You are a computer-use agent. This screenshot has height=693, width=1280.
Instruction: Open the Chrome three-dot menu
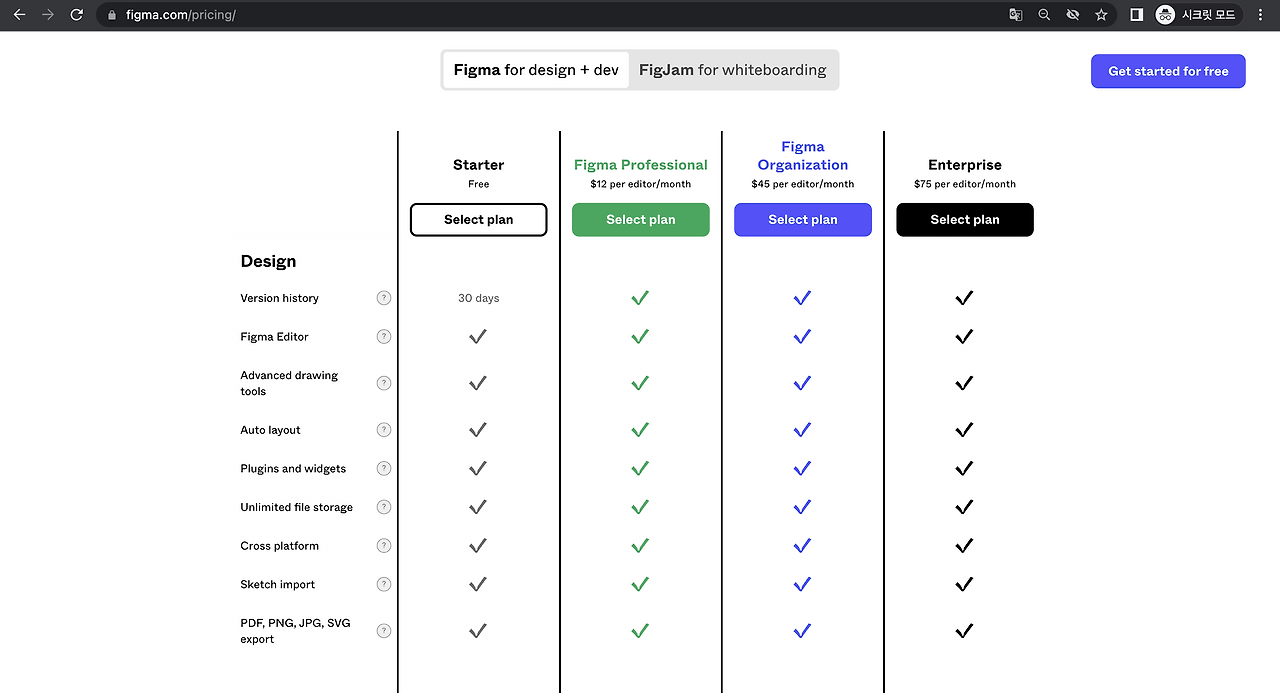tap(1260, 15)
